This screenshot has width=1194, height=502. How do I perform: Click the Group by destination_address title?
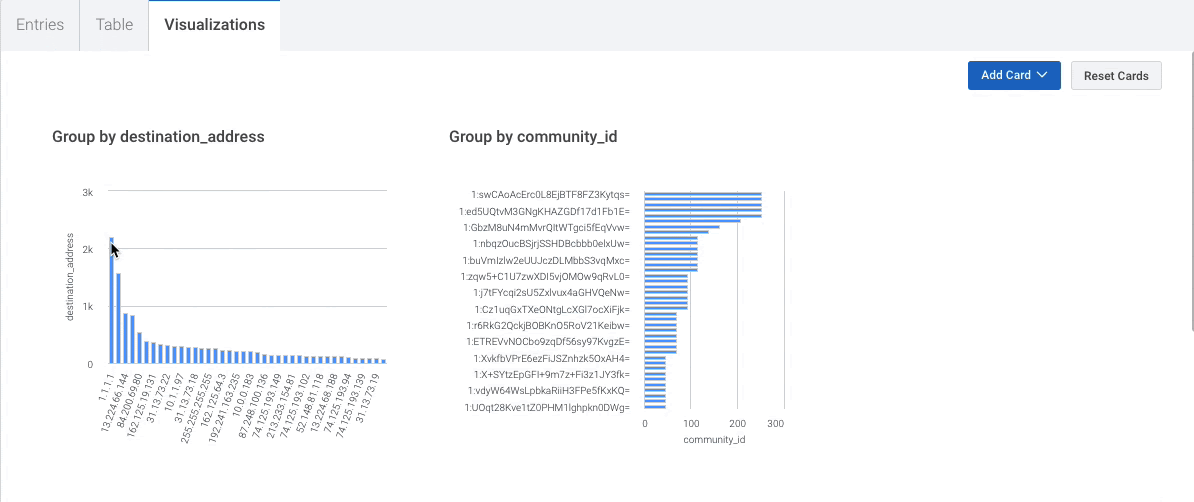[158, 136]
